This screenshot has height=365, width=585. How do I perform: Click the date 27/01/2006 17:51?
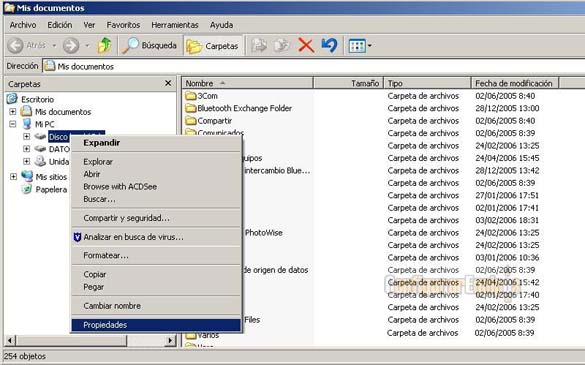pyautogui.click(x=507, y=195)
